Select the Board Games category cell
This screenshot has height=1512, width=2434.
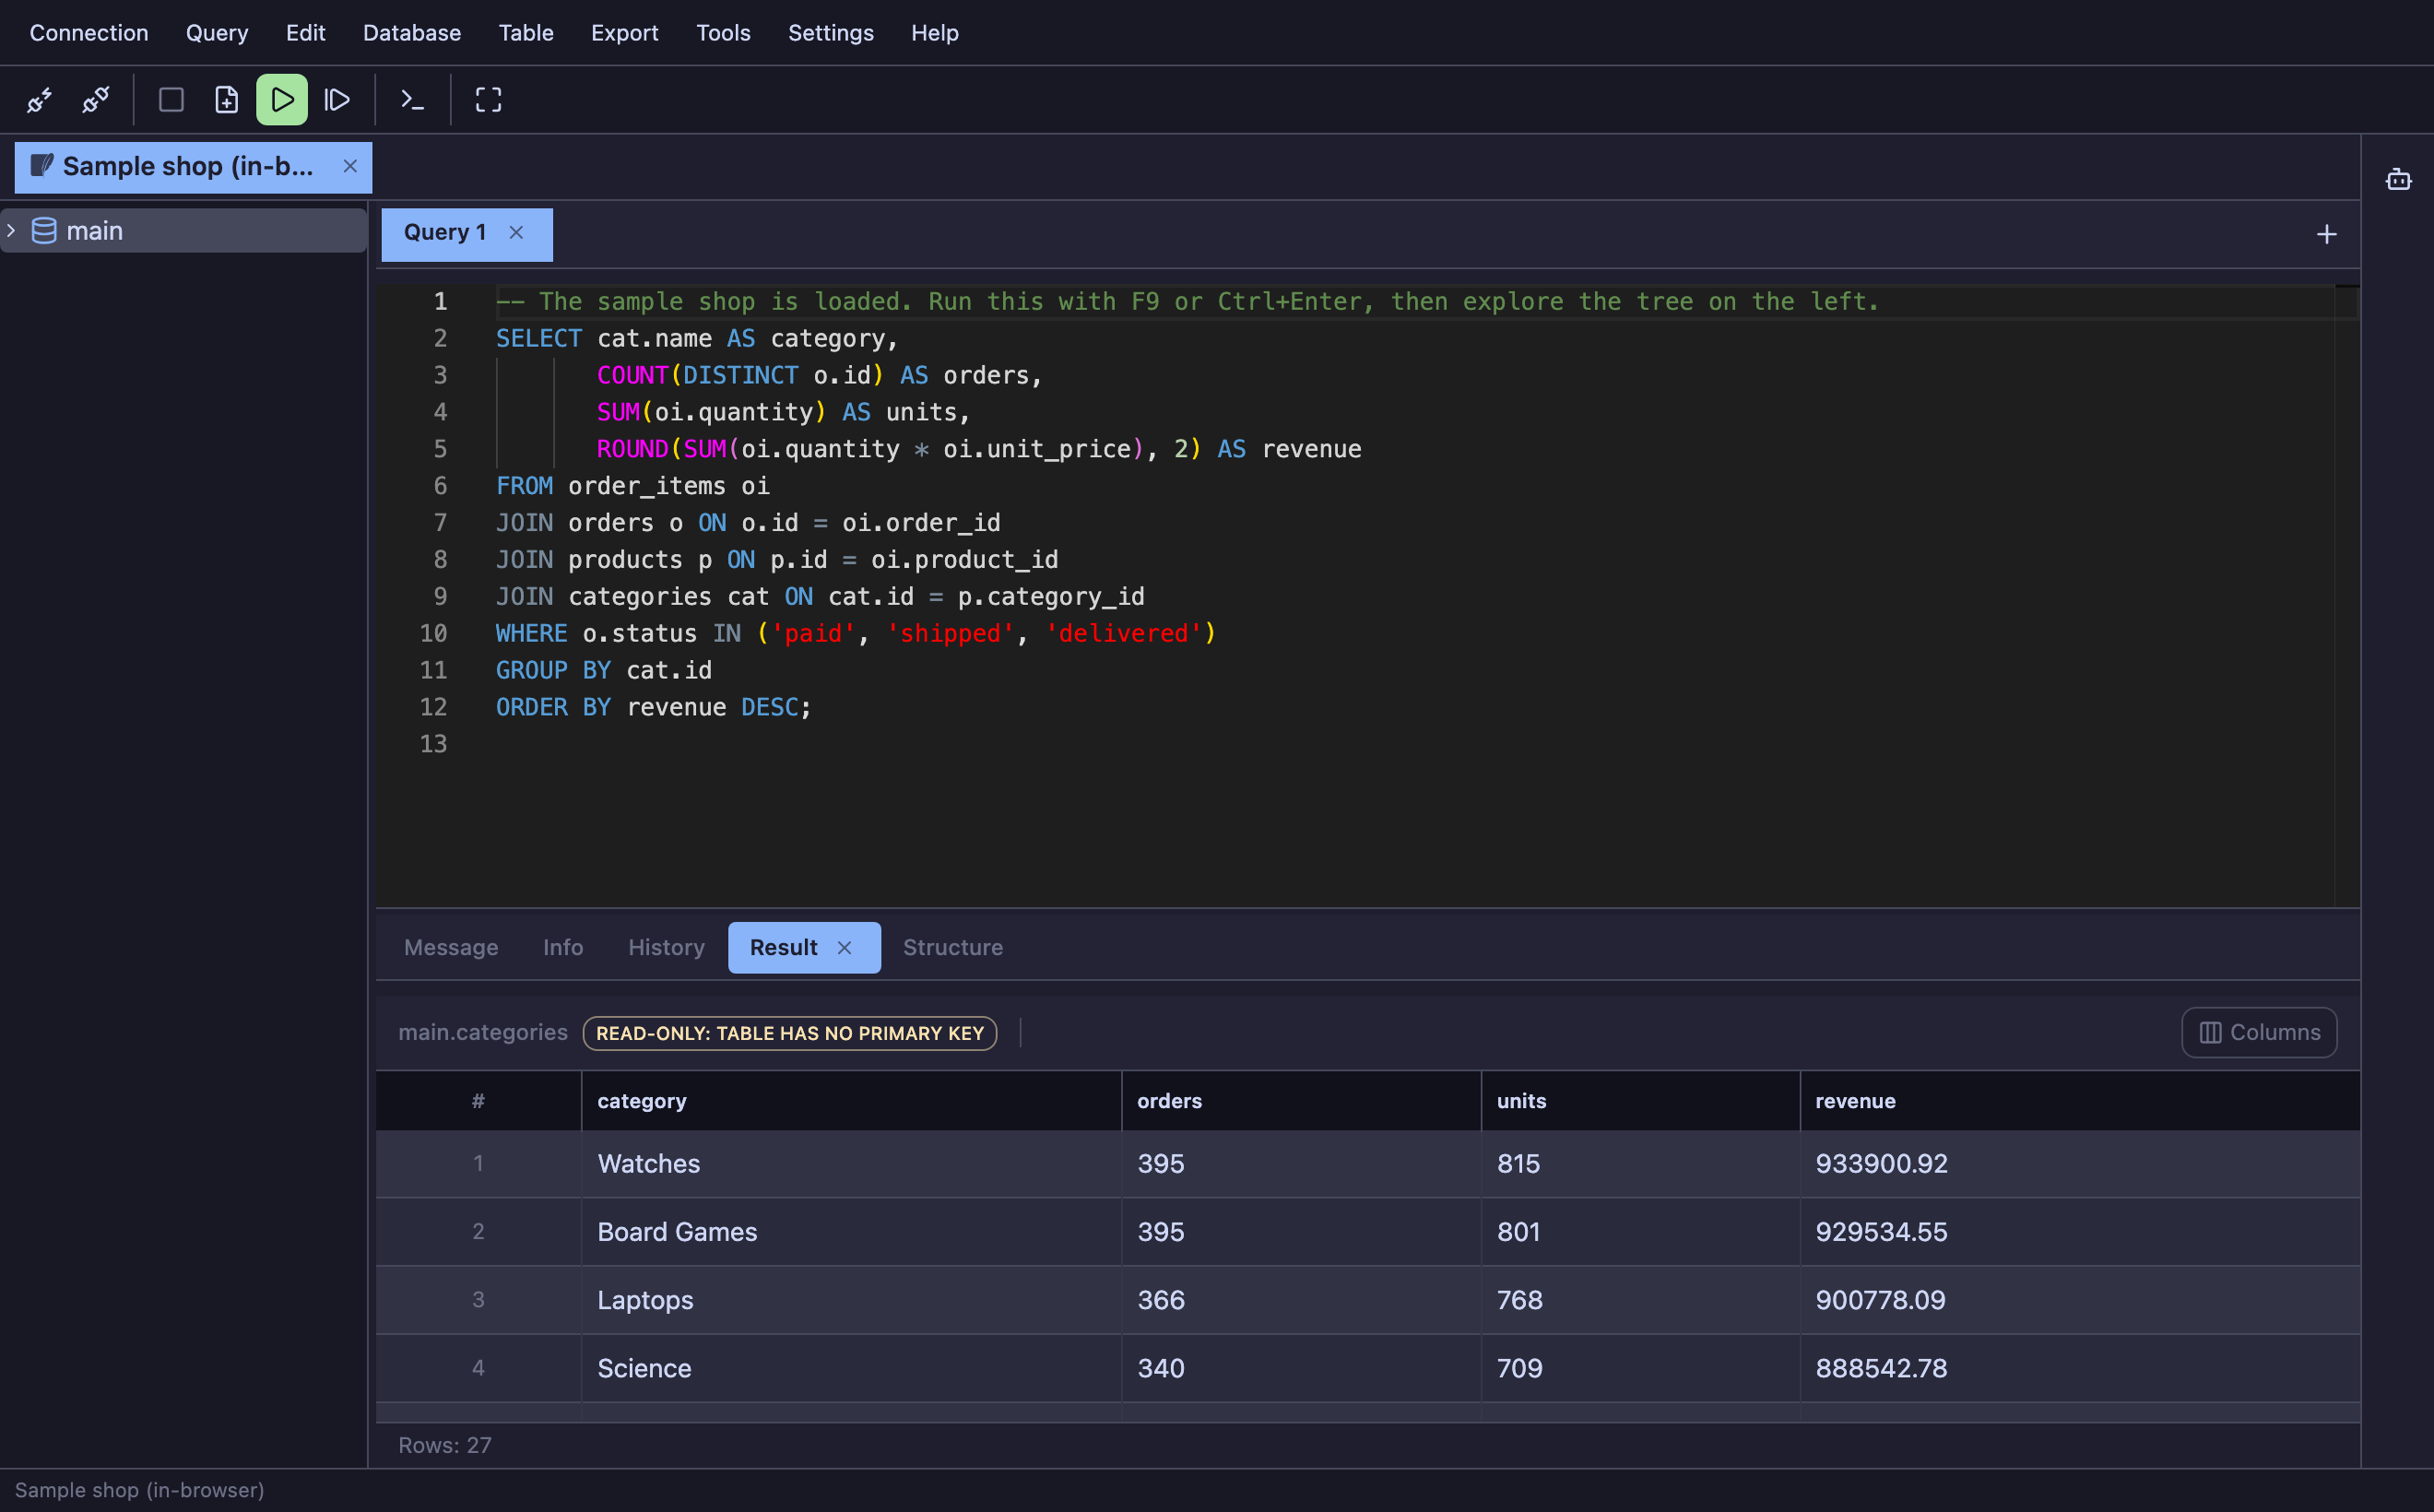tap(852, 1232)
